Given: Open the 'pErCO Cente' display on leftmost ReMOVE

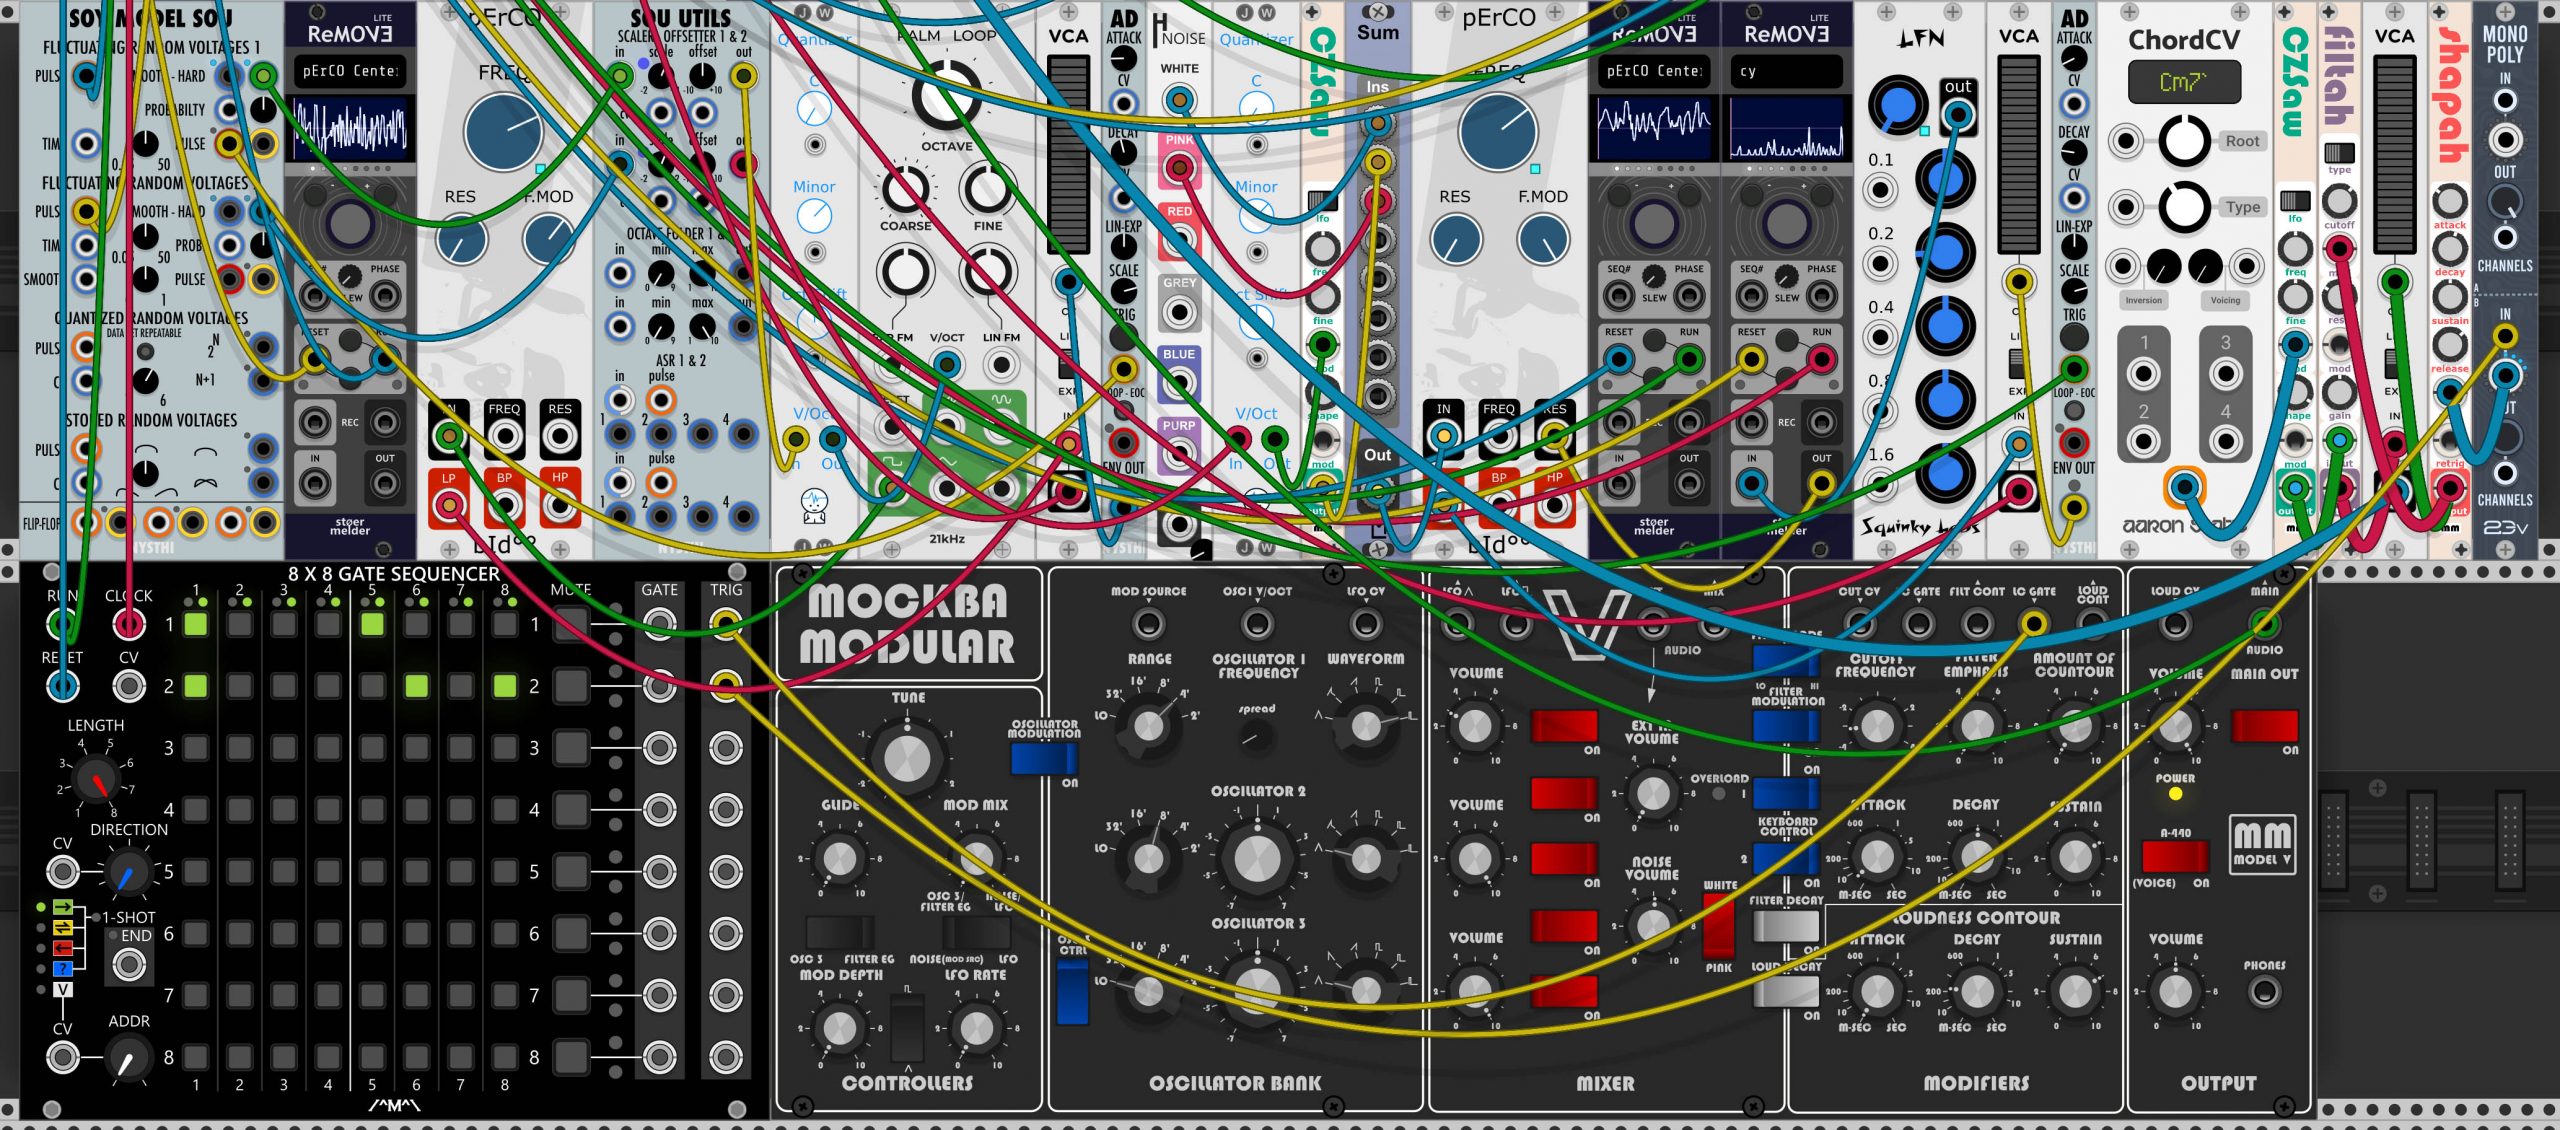Looking at the screenshot, I should [x=350, y=71].
